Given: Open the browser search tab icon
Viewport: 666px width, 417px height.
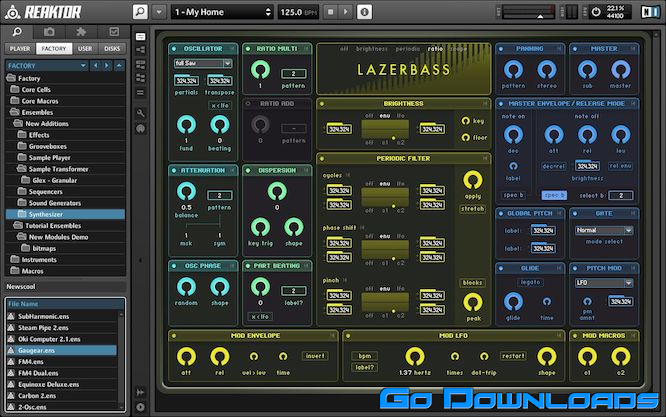Looking at the screenshot, I should 17,32.
